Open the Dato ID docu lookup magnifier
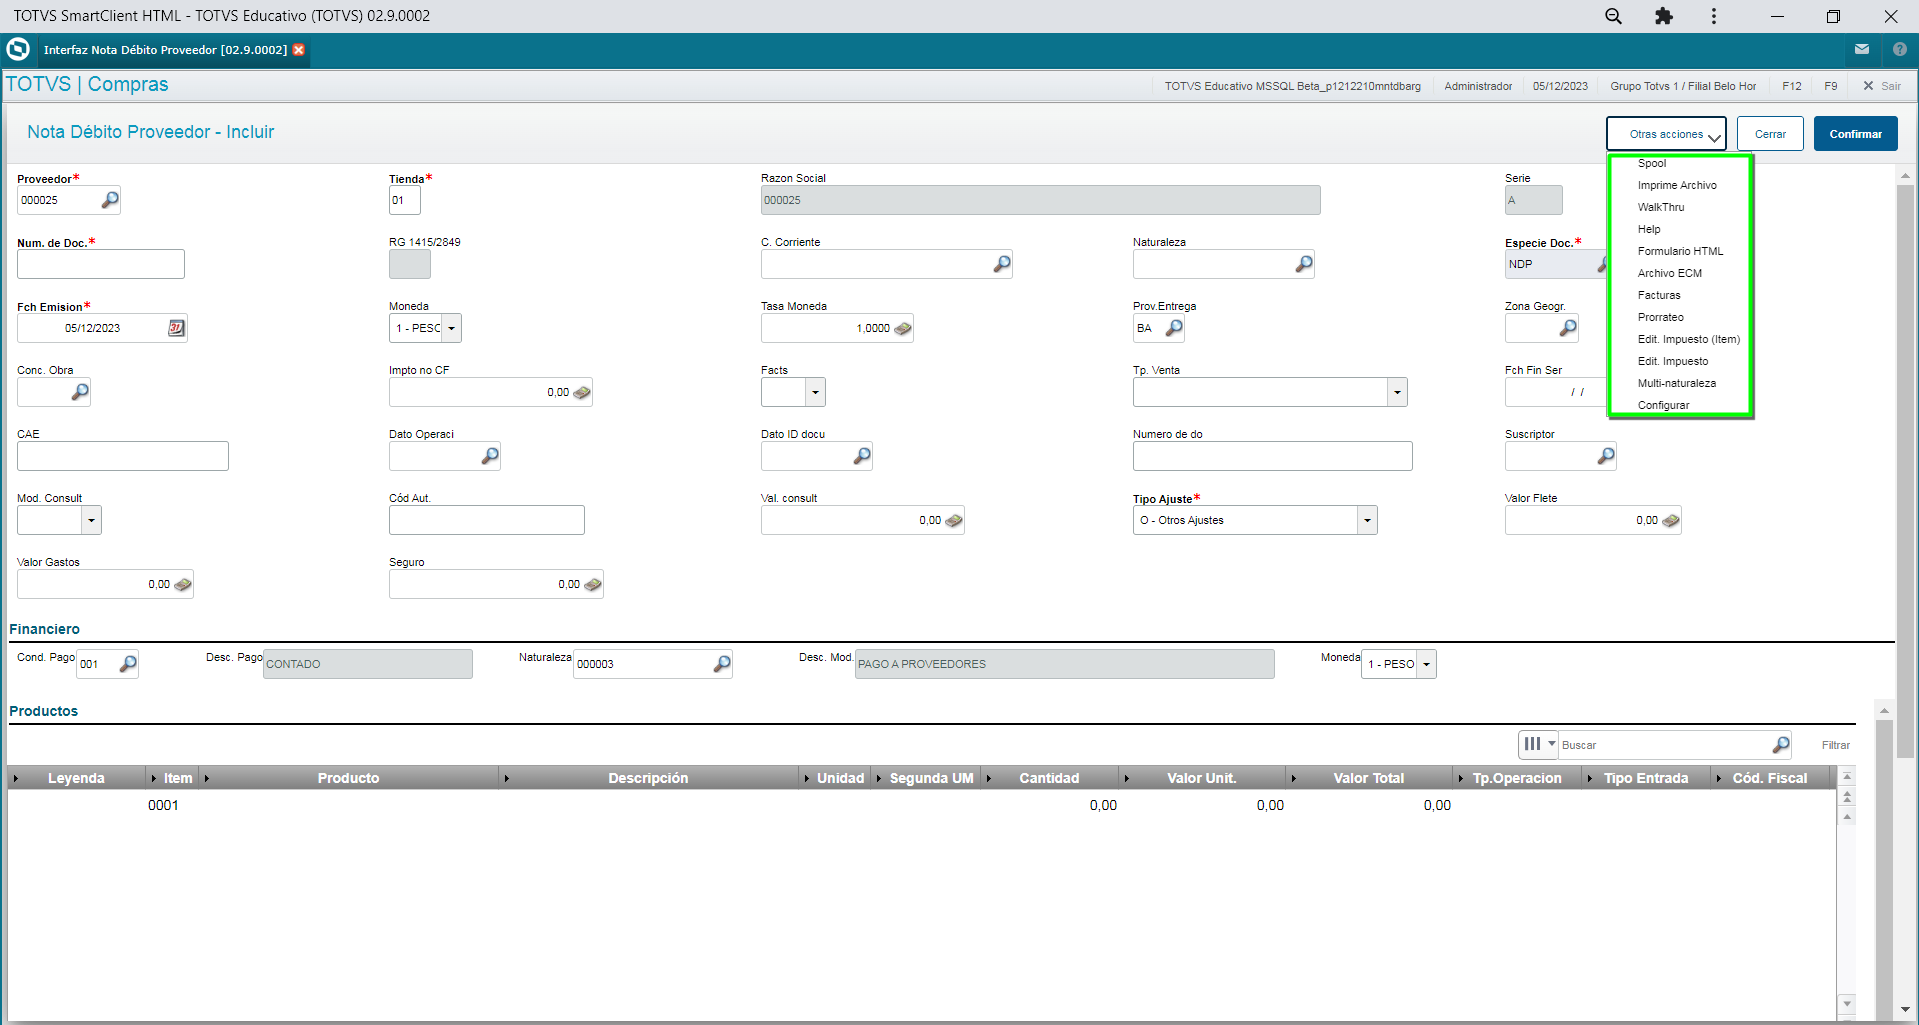1919x1025 pixels. 862,456
